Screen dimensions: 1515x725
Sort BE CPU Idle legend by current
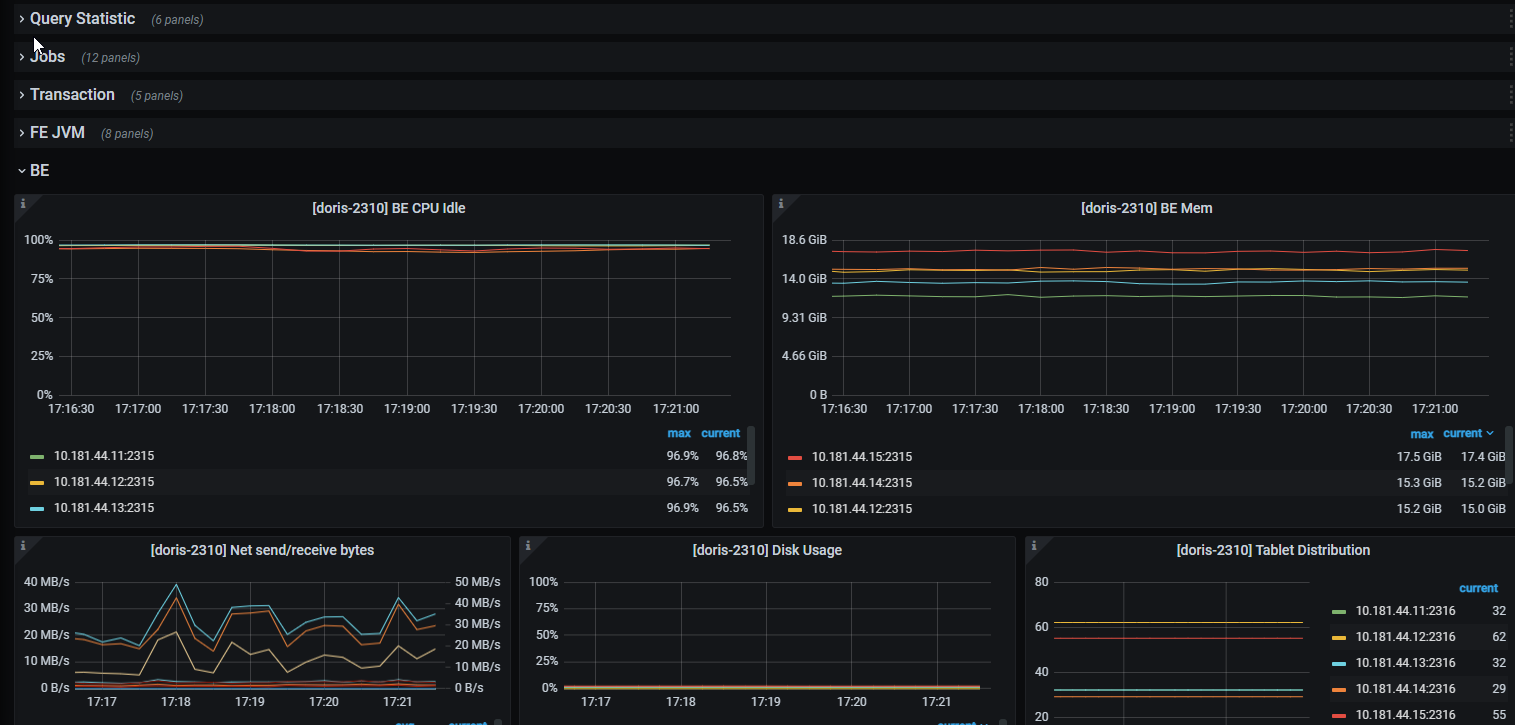(720, 433)
